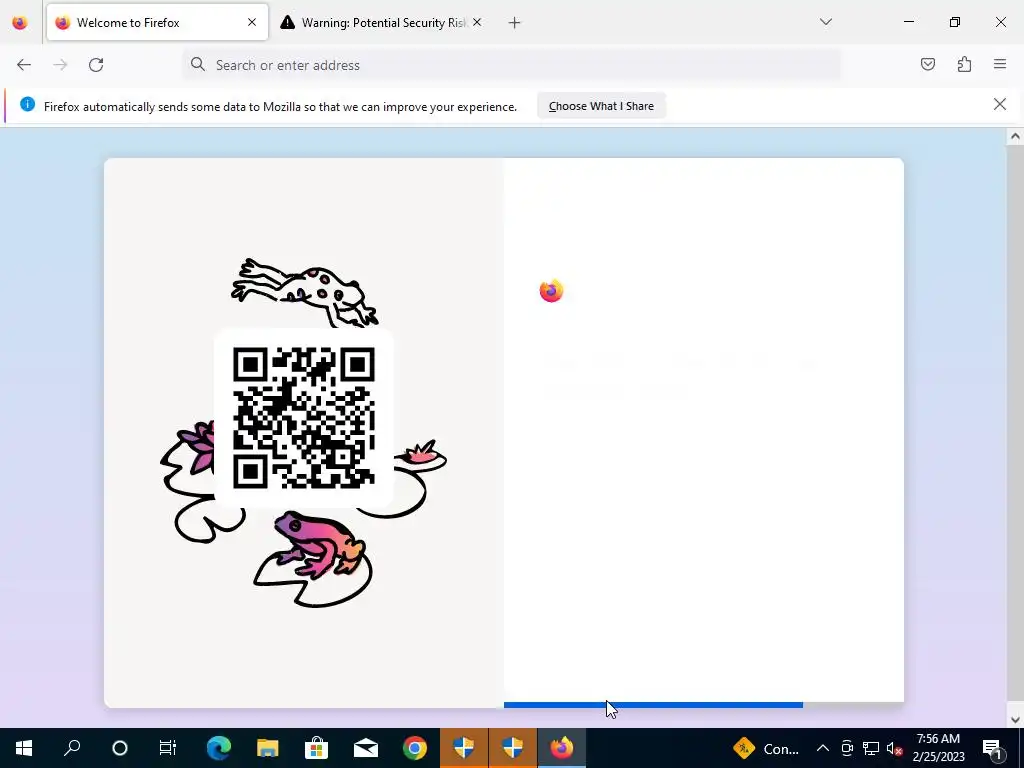Click the page scrollbar up arrow
The height and width of the screenshot is (768, 1024).
1014,136
